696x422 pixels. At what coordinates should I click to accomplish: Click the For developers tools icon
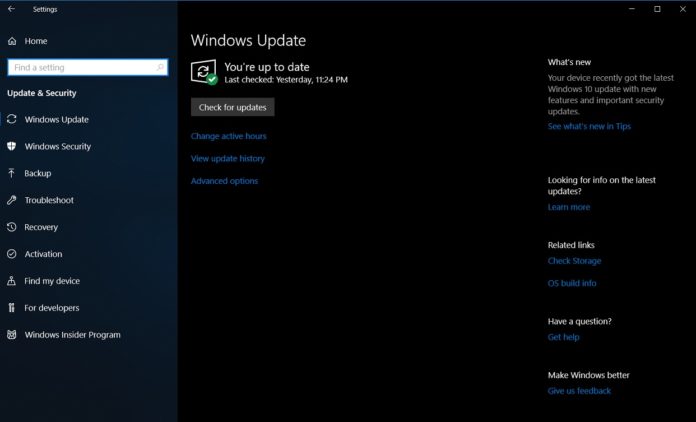[12, 308]
